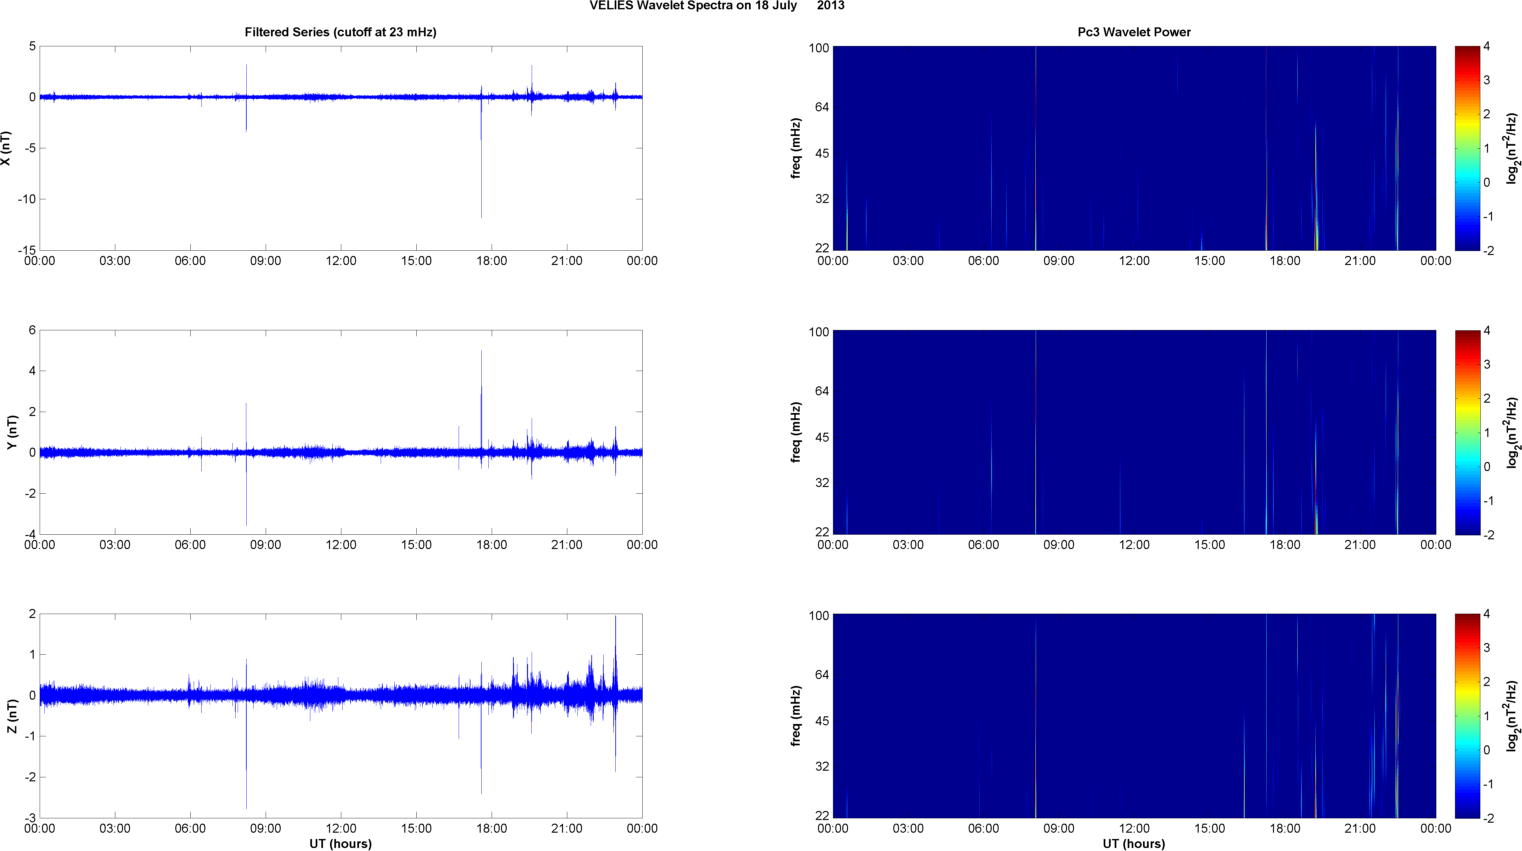Click the UT (hours) label under Z plot

coord(340,844)
